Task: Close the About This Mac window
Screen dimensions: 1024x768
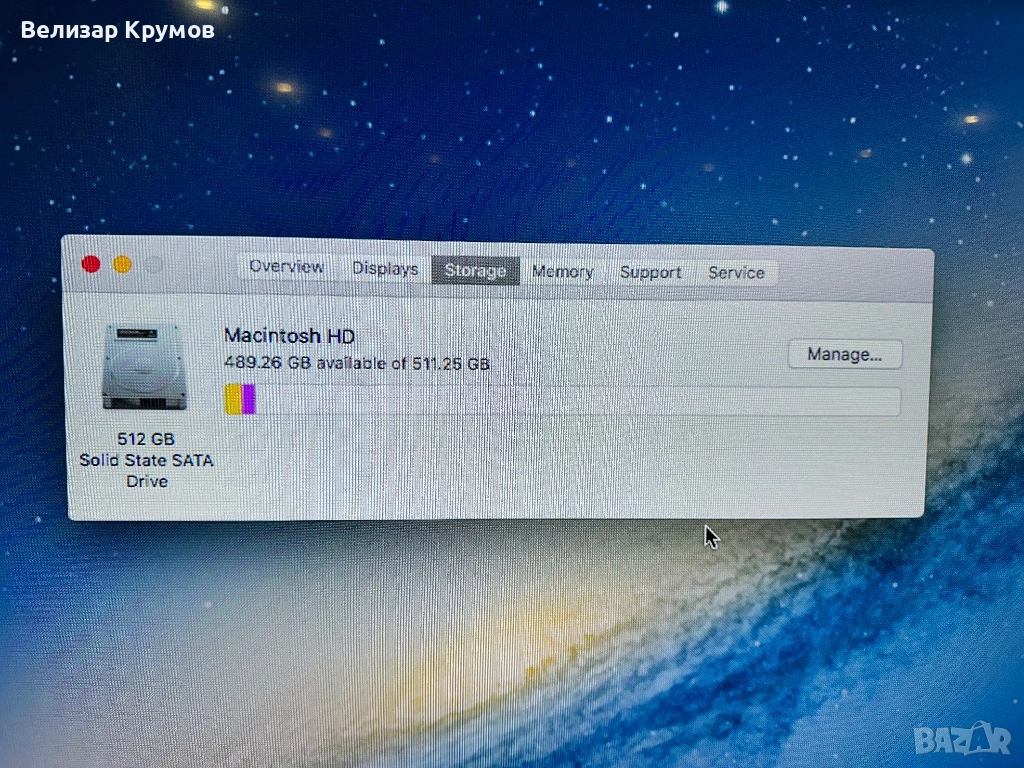Action: tap(91, 264)
